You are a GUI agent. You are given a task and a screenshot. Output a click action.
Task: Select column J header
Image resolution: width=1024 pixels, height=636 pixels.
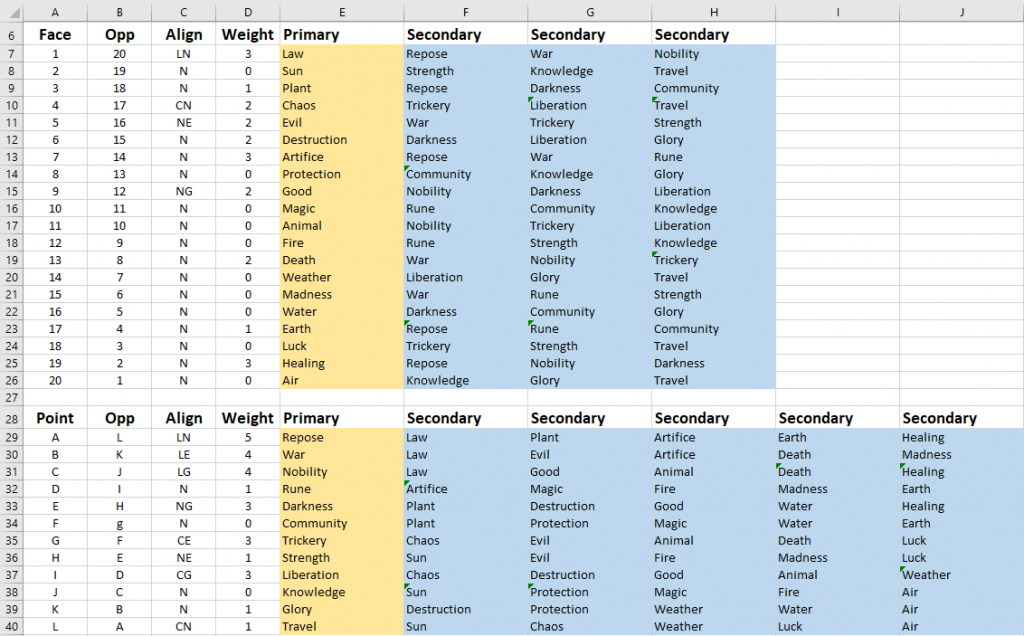(x=961, y=12)
